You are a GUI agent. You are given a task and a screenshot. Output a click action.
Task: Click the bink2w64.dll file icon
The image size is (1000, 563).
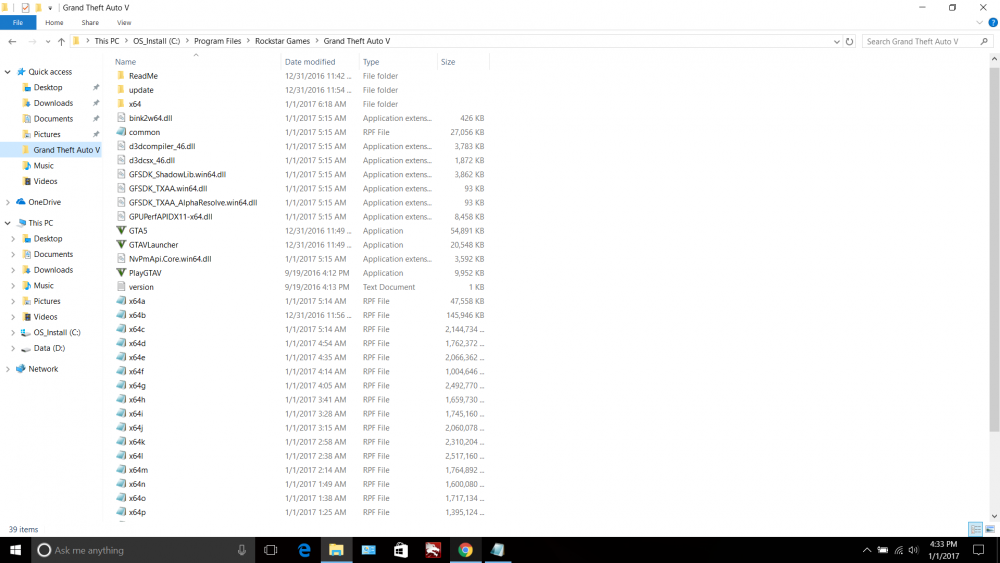click(121, 118)
